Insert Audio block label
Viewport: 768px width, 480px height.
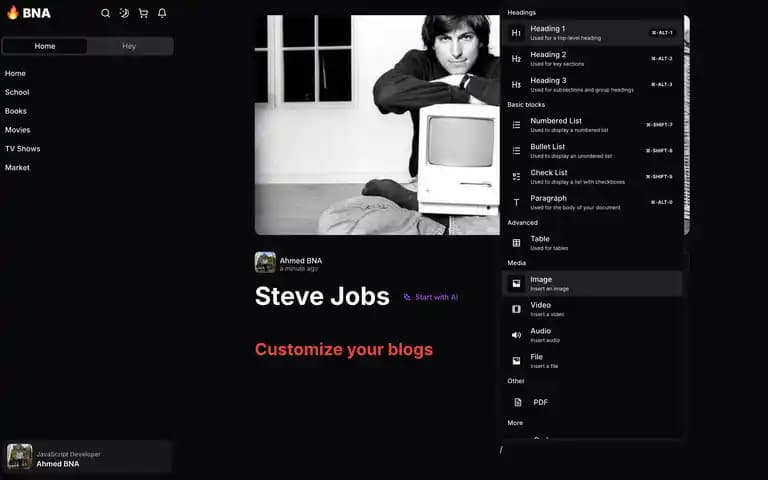coord(540,331)
